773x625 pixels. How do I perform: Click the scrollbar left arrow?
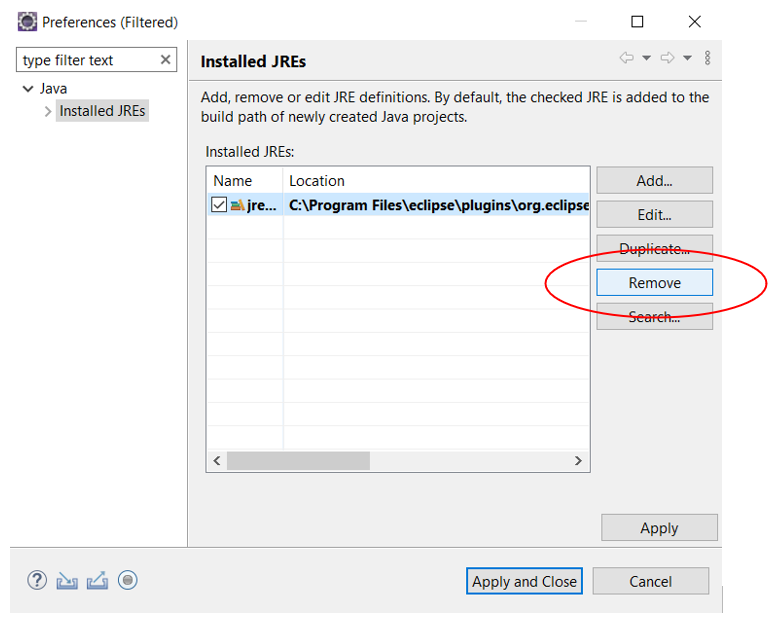tap(217, 461)
